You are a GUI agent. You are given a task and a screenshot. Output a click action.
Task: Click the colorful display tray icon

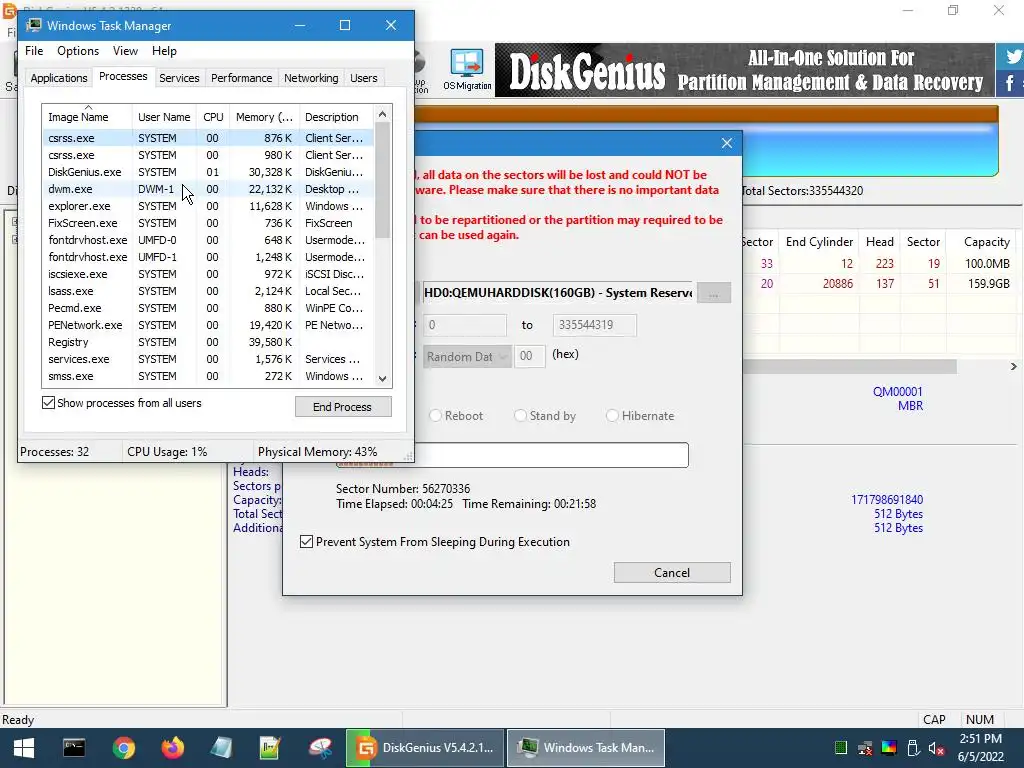(x=889, y=748)
